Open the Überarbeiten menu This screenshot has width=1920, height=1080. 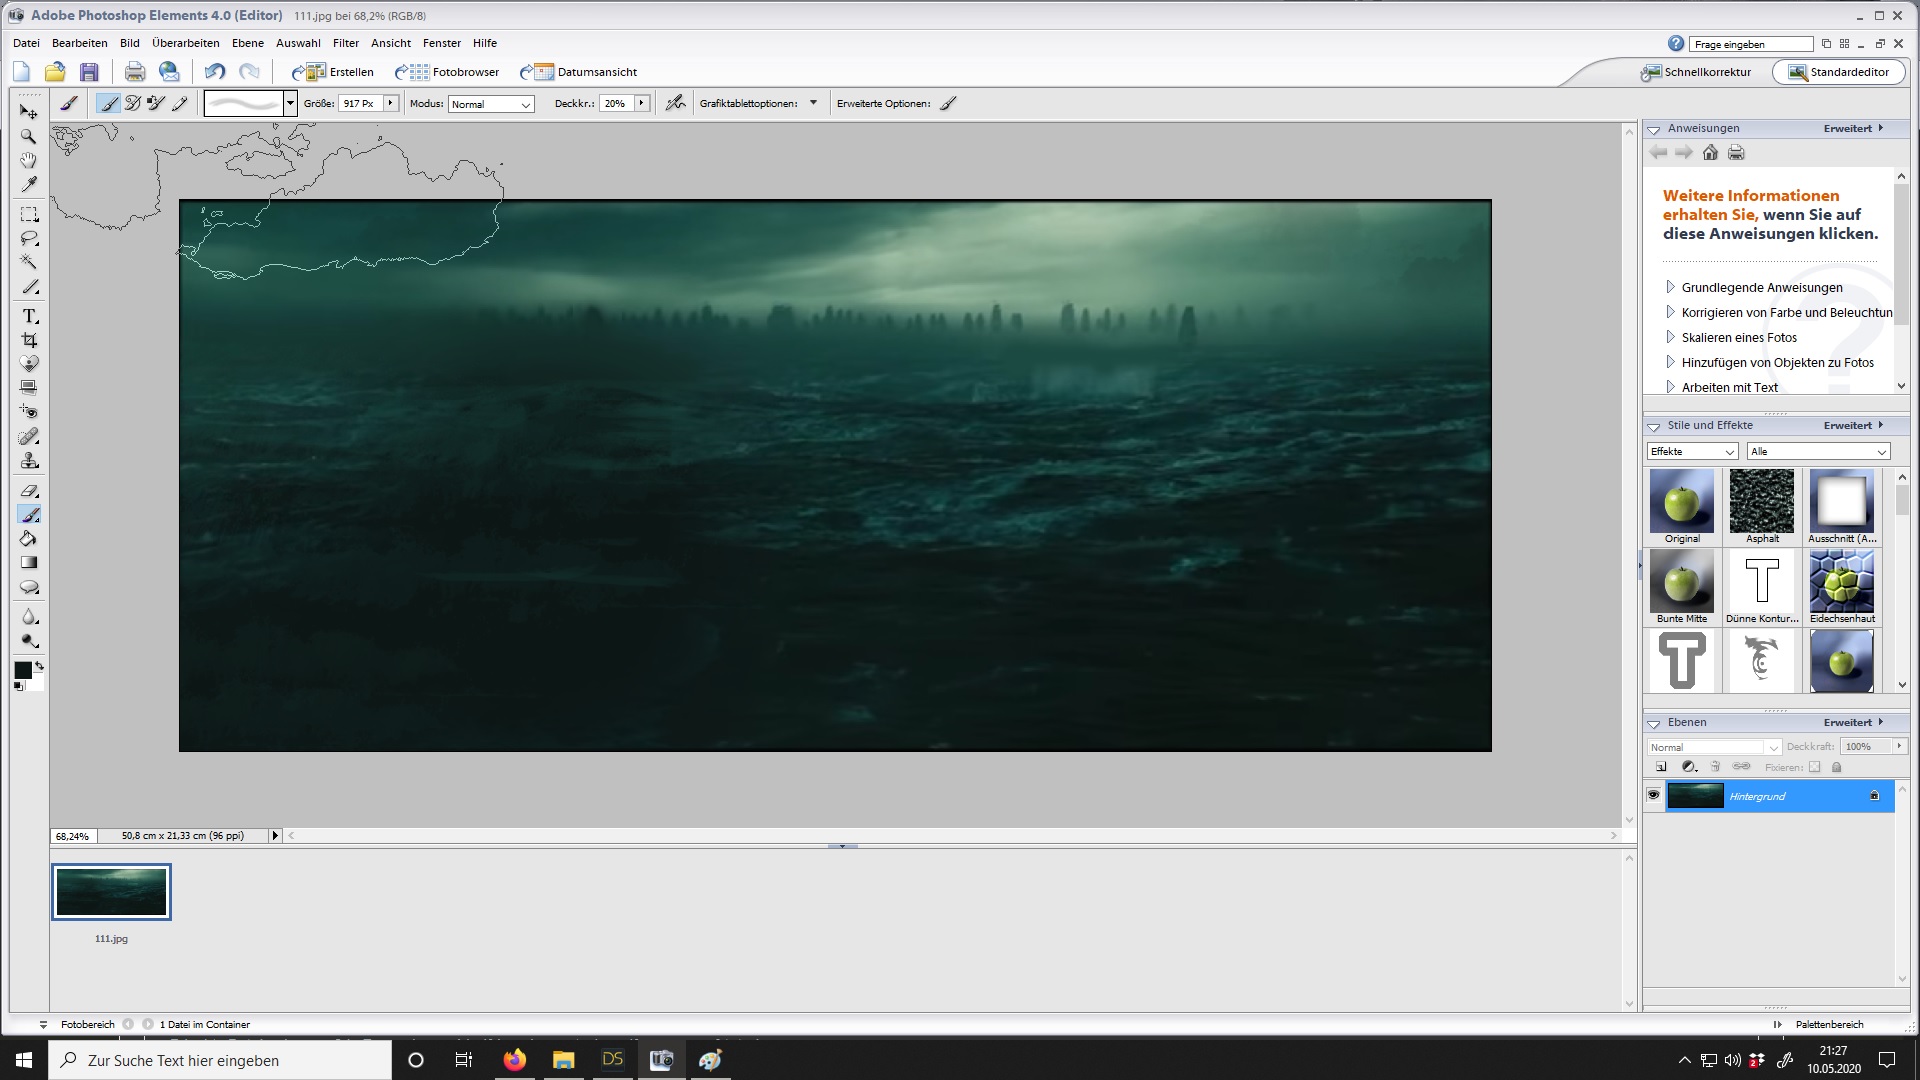coord(185,43)
